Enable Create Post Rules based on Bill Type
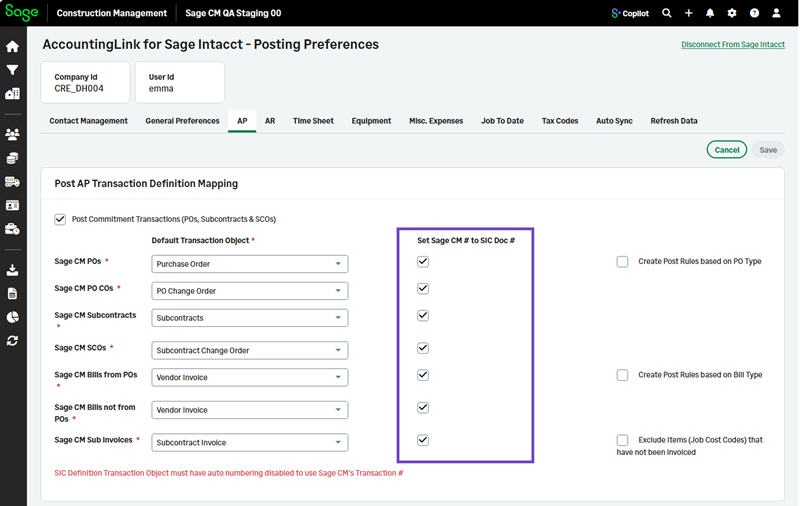This screenshot has width=800, height=506. (x=622, y=375)
